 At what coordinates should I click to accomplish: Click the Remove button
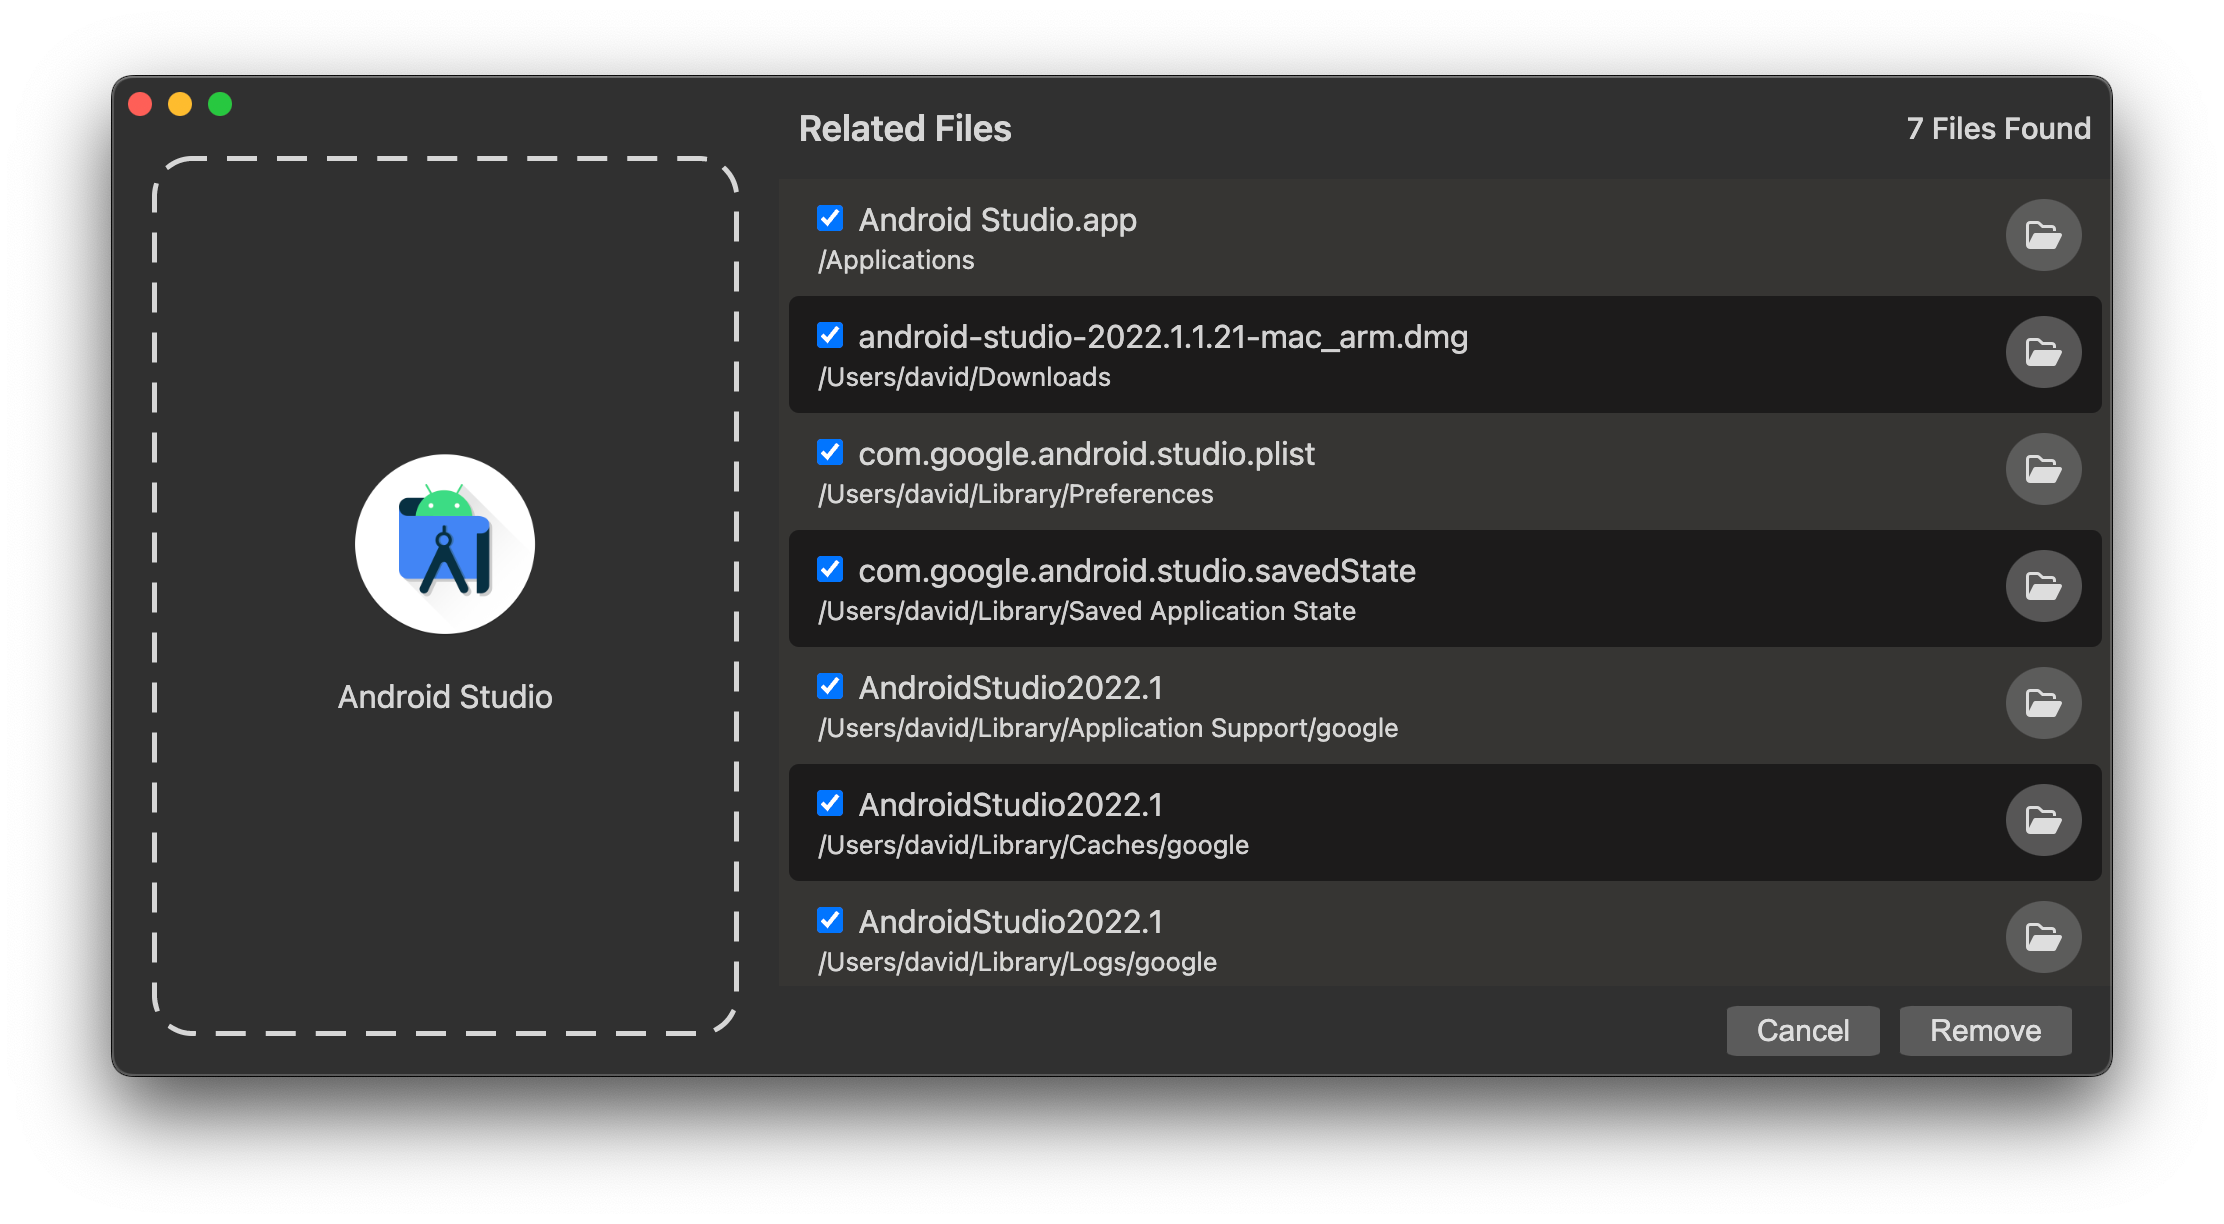1985,1031
